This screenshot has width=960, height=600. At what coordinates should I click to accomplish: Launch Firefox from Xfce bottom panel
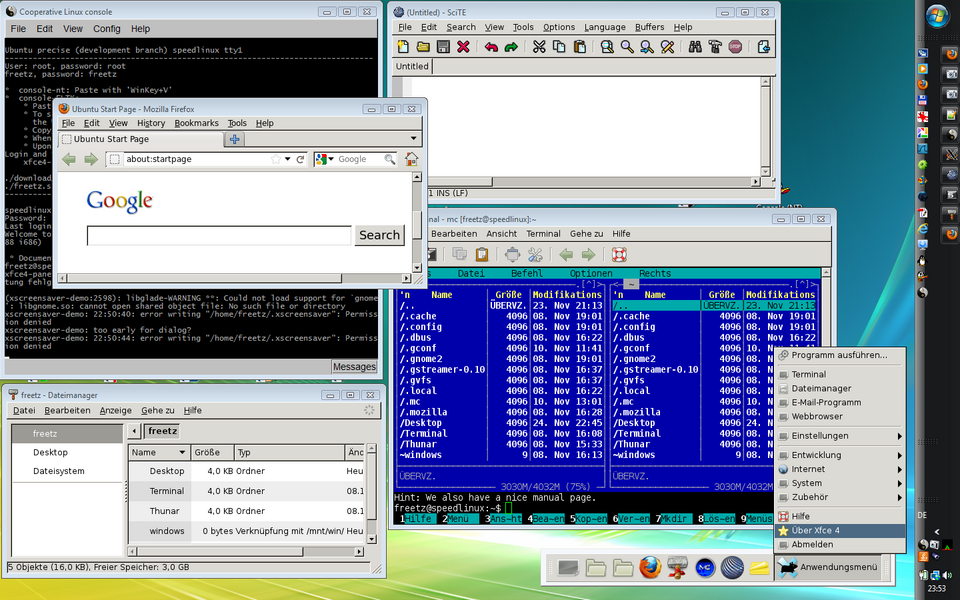[x=650, y=568]
